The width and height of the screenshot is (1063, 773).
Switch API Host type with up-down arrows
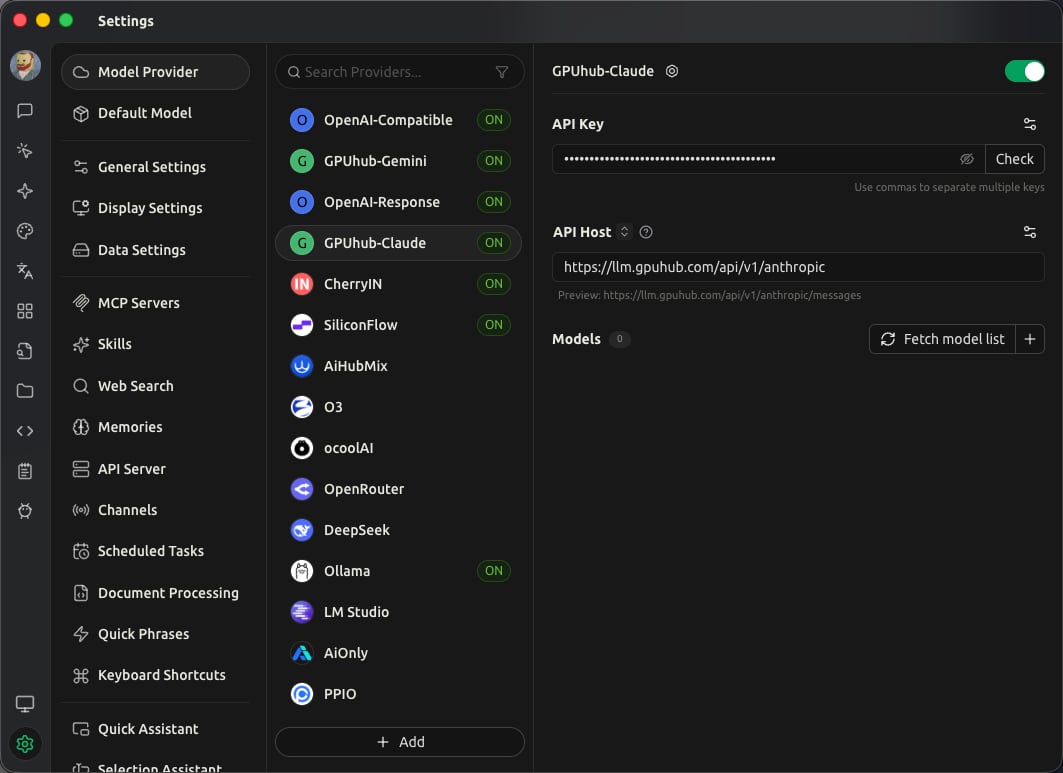click(x=624, y=232)
